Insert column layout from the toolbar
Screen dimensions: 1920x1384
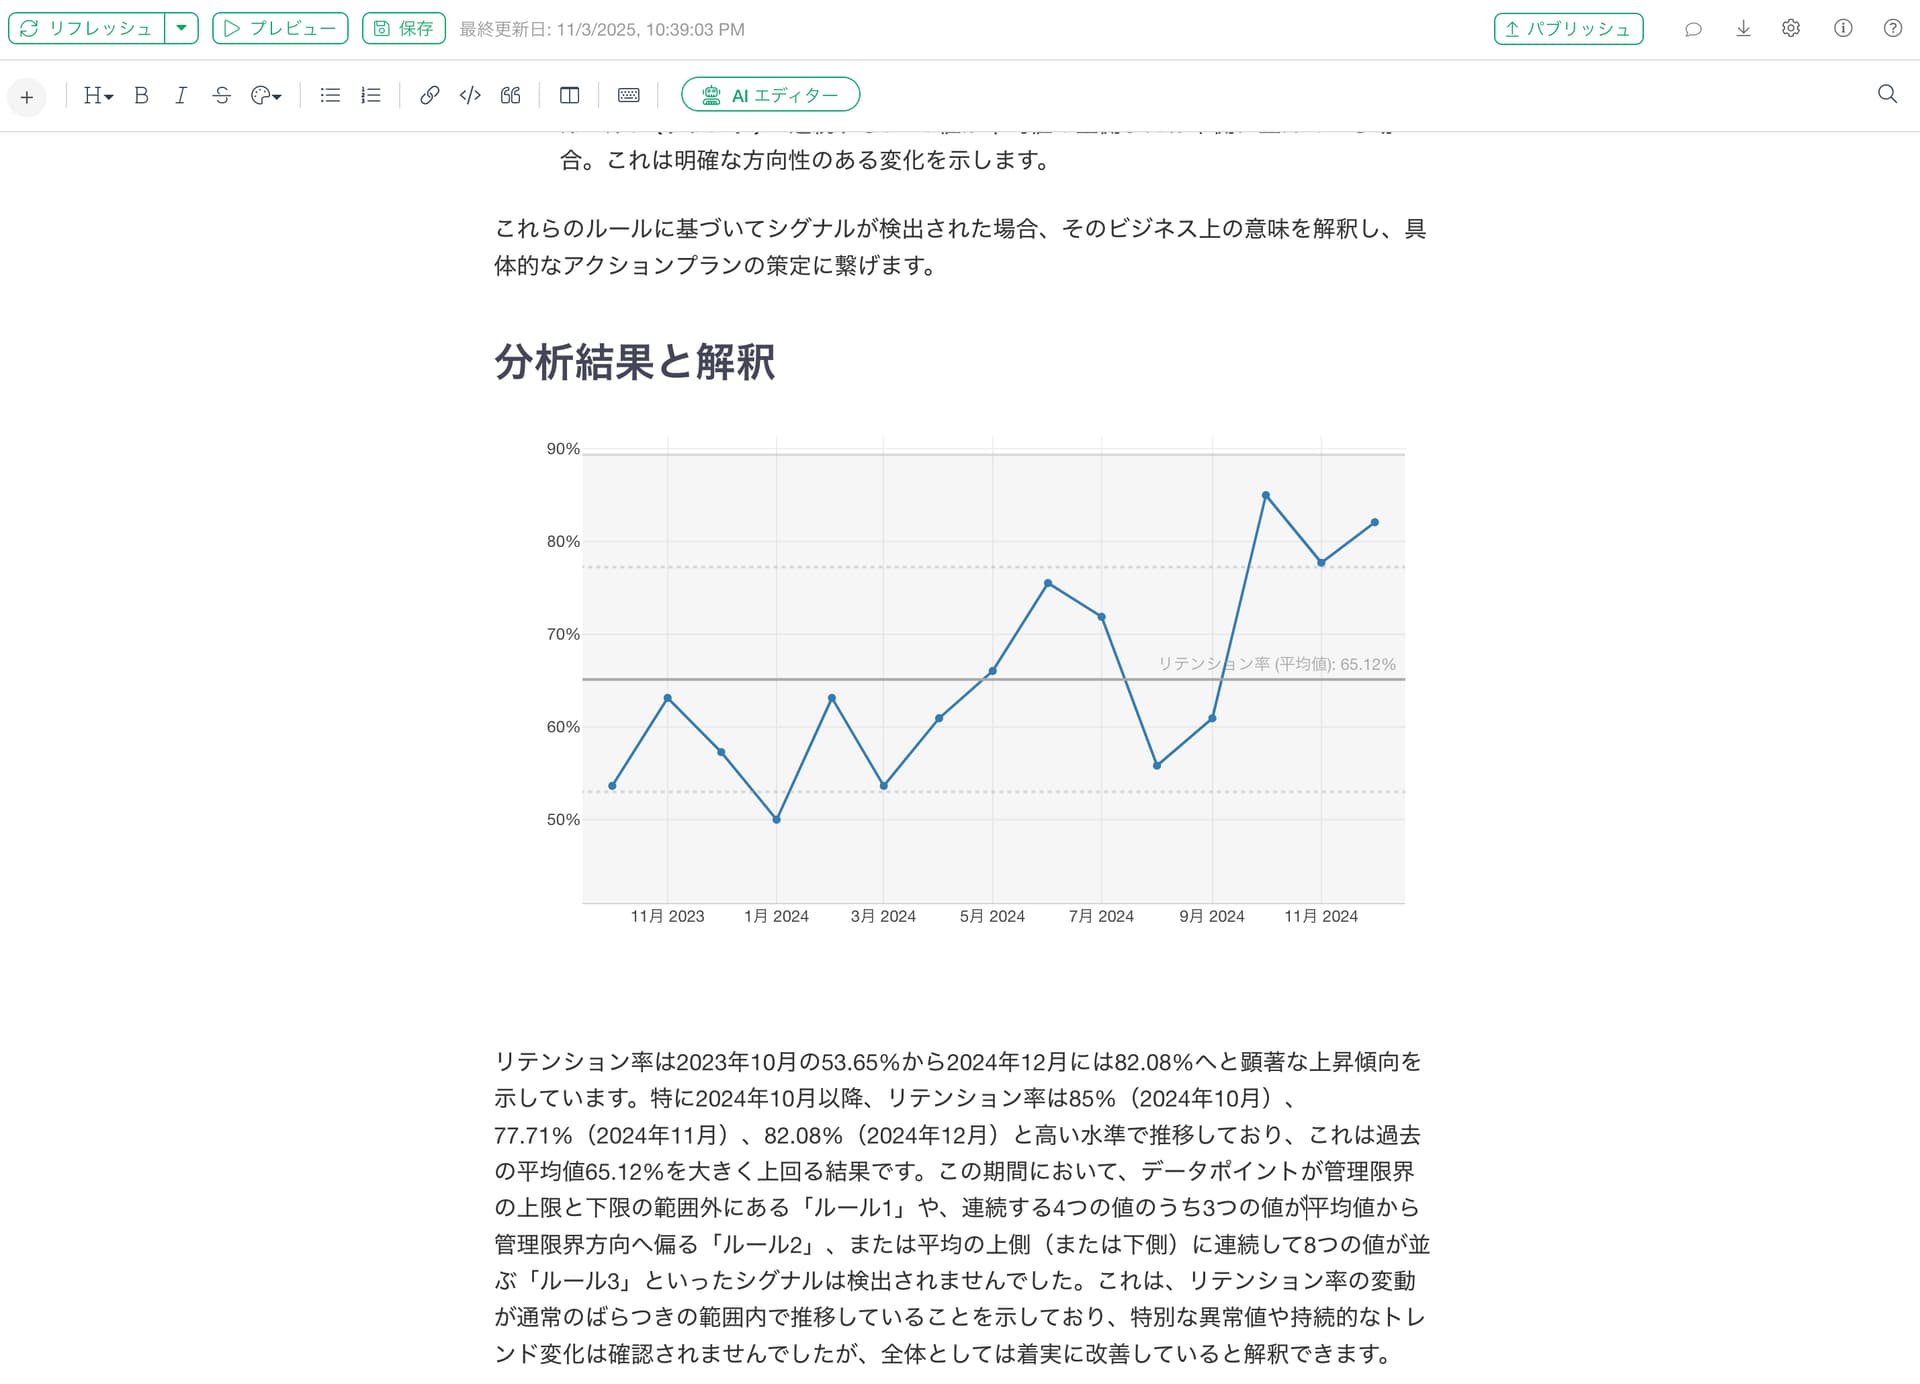point(569,95)
